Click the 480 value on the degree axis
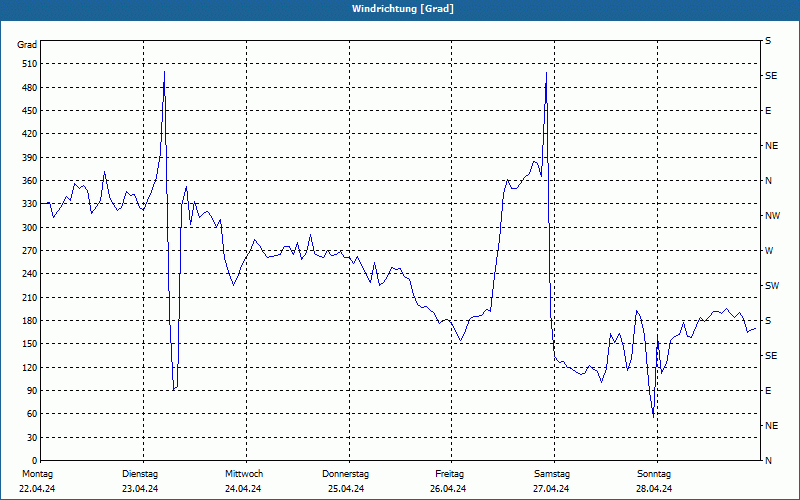 tap(30, 88)
